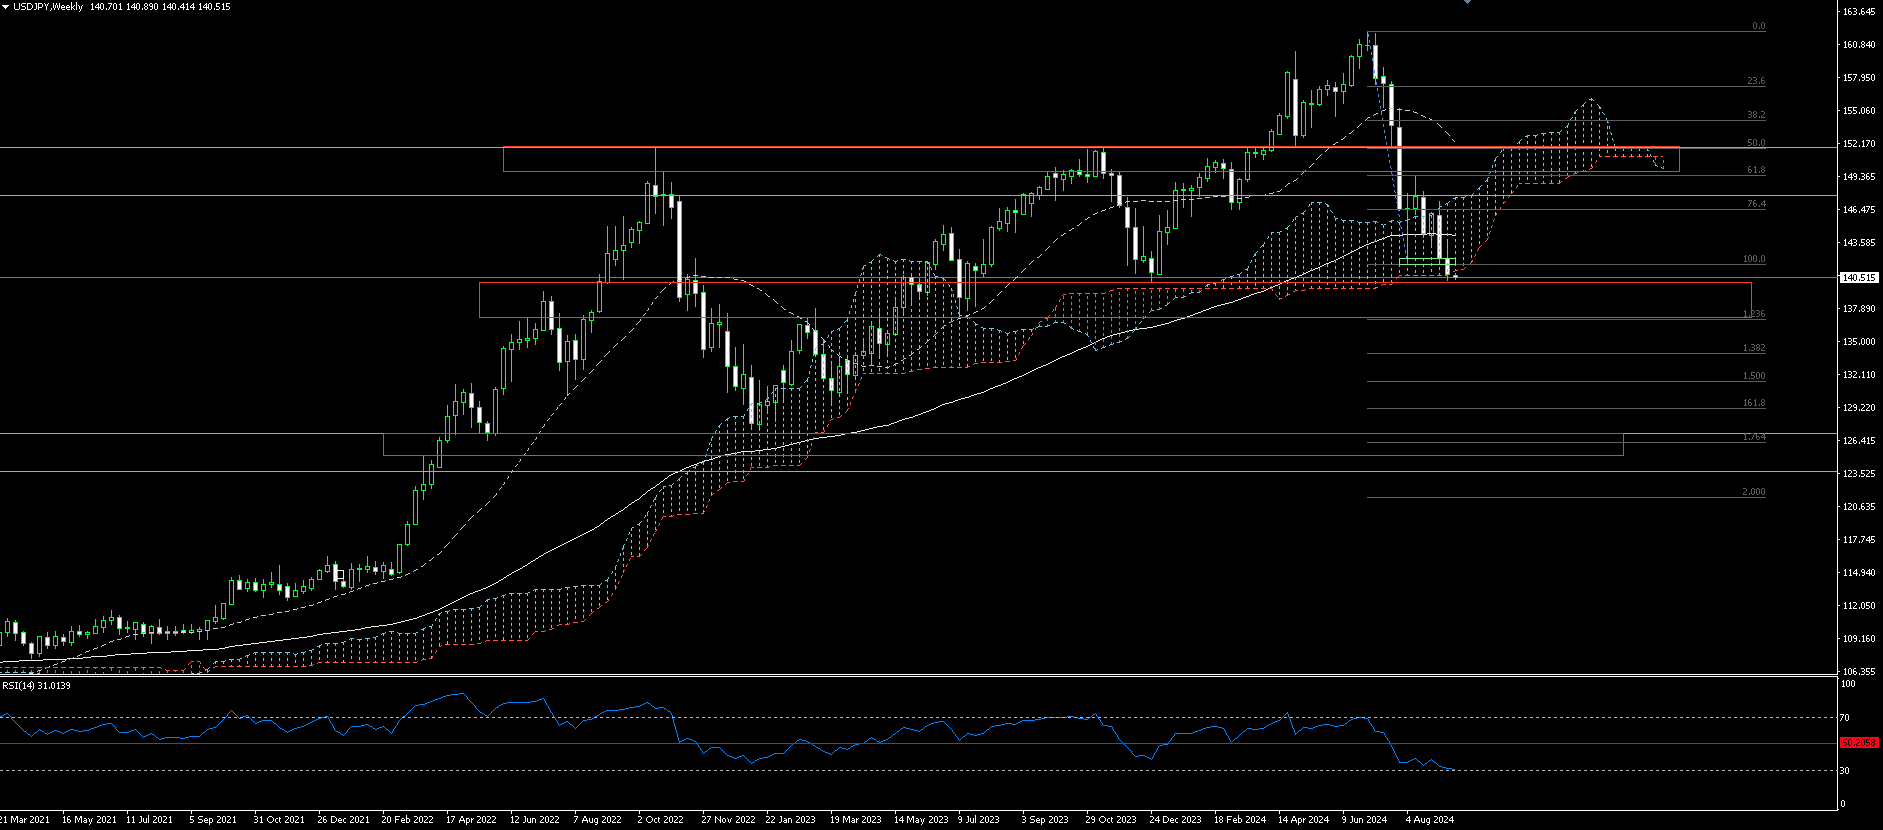Click RSI scale value 70

[1845, 718]
